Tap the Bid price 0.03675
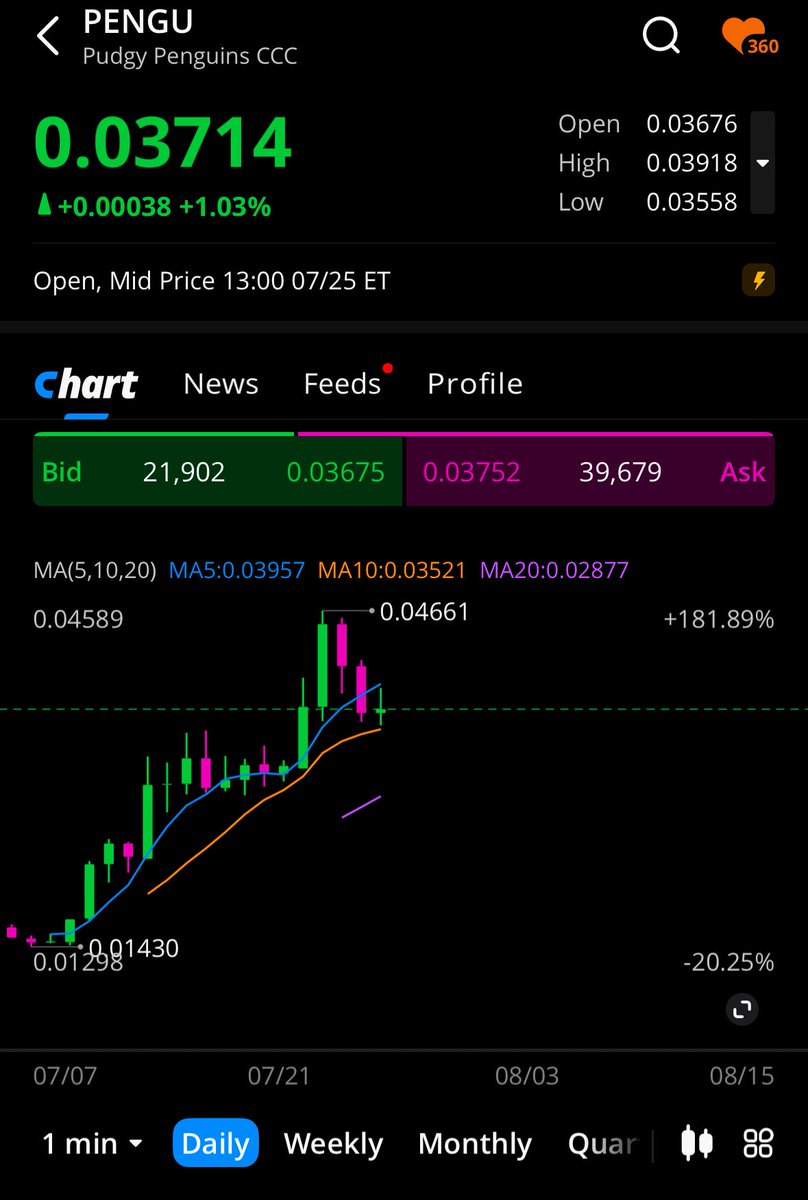Viewport: 808px width, 1200px height. pyautogui.click(x=336, y=472)
